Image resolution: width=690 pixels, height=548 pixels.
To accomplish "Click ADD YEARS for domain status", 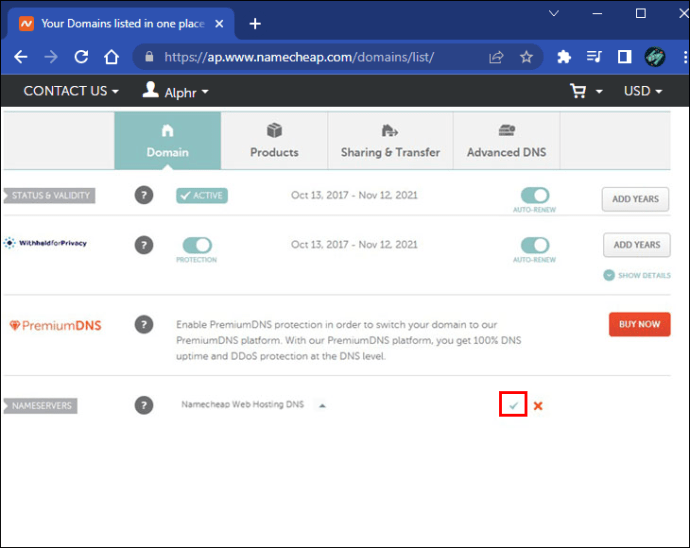I will (x=635, y=199).
